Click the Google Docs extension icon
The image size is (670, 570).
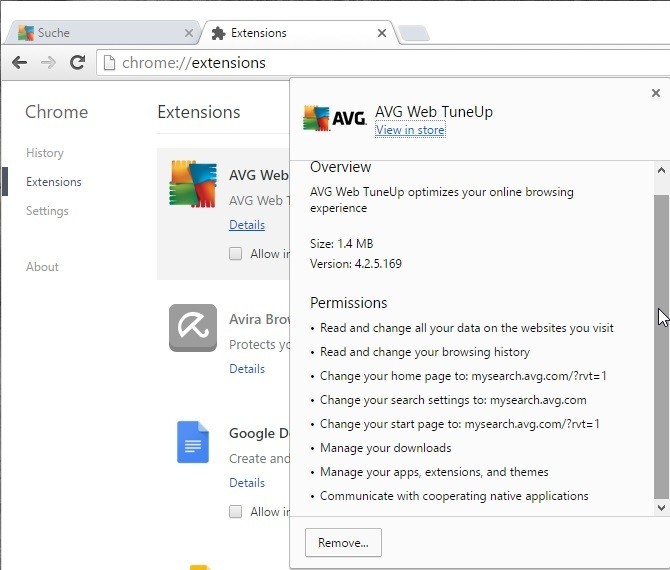point(193,441)
